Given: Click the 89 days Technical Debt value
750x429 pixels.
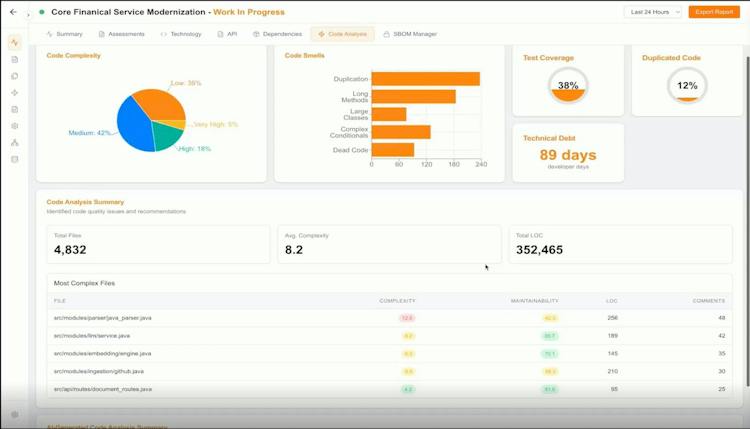Looking at the screenshot, I should pos(568,155).
